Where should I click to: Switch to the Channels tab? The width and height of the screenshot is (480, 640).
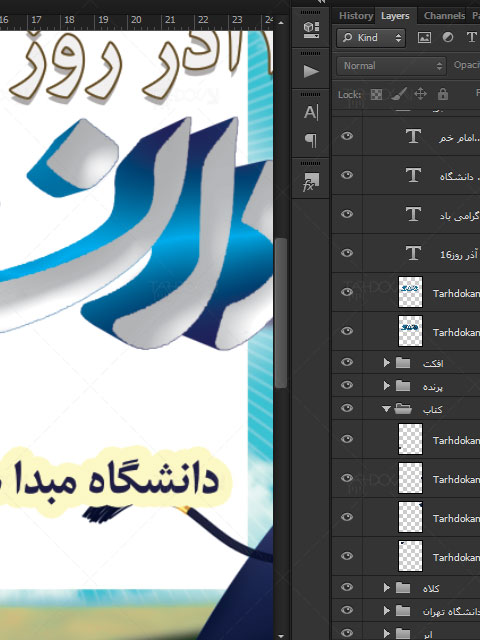coord(444,16)
